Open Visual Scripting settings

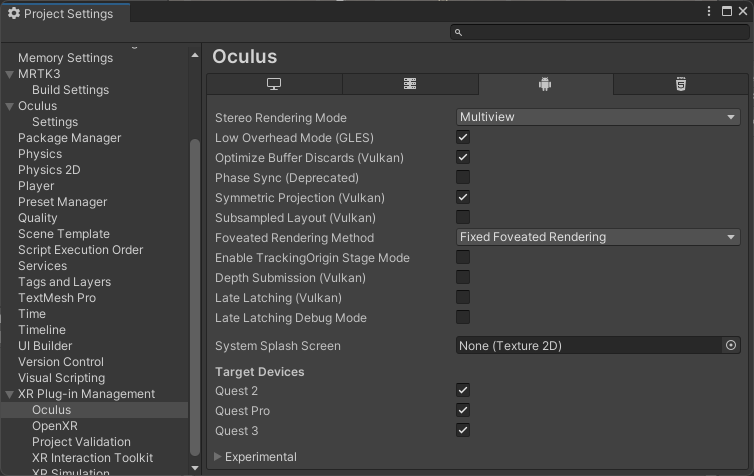(x=62, y=378)
